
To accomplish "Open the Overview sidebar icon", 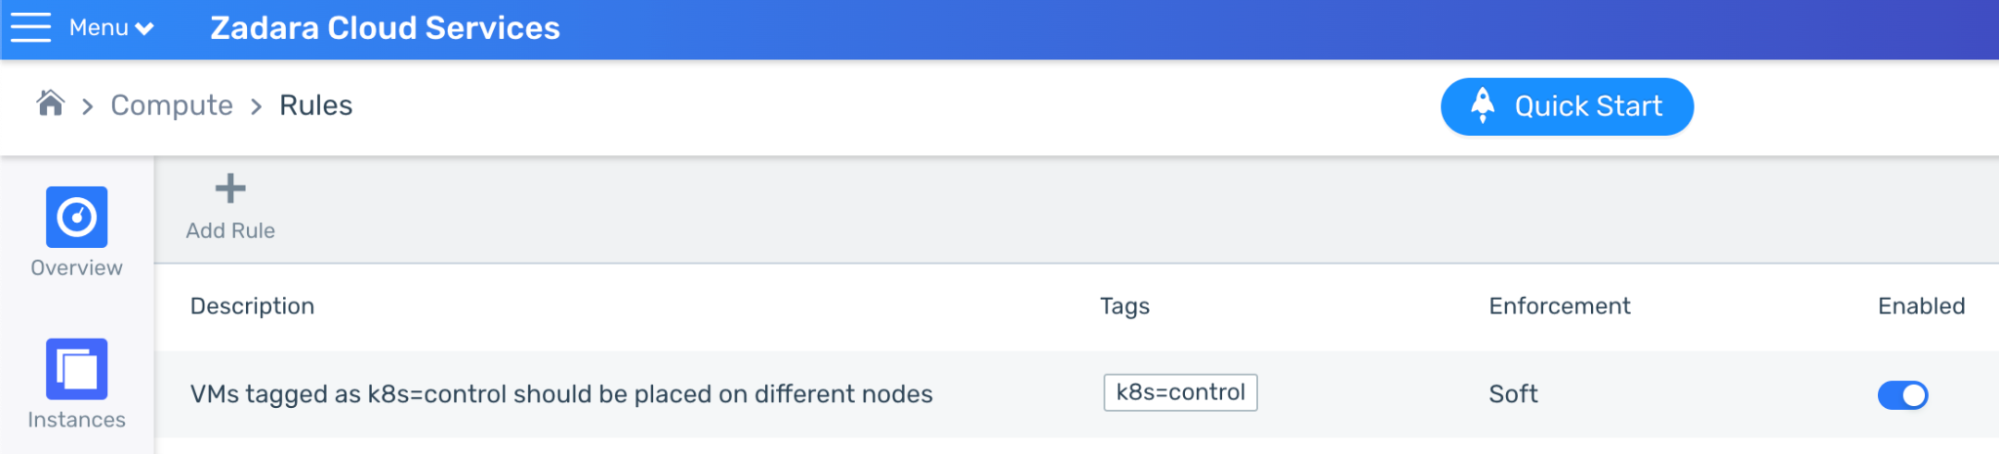I will pos(77,217).
